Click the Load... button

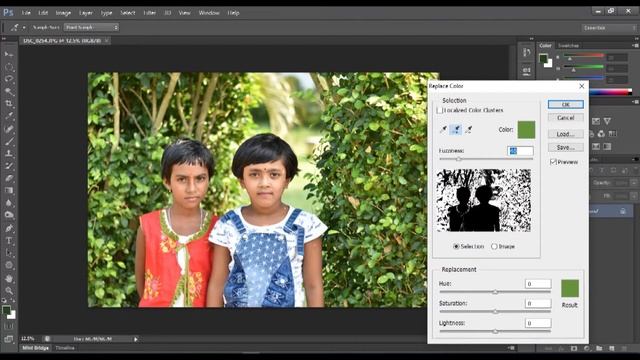tap(566, 134)
